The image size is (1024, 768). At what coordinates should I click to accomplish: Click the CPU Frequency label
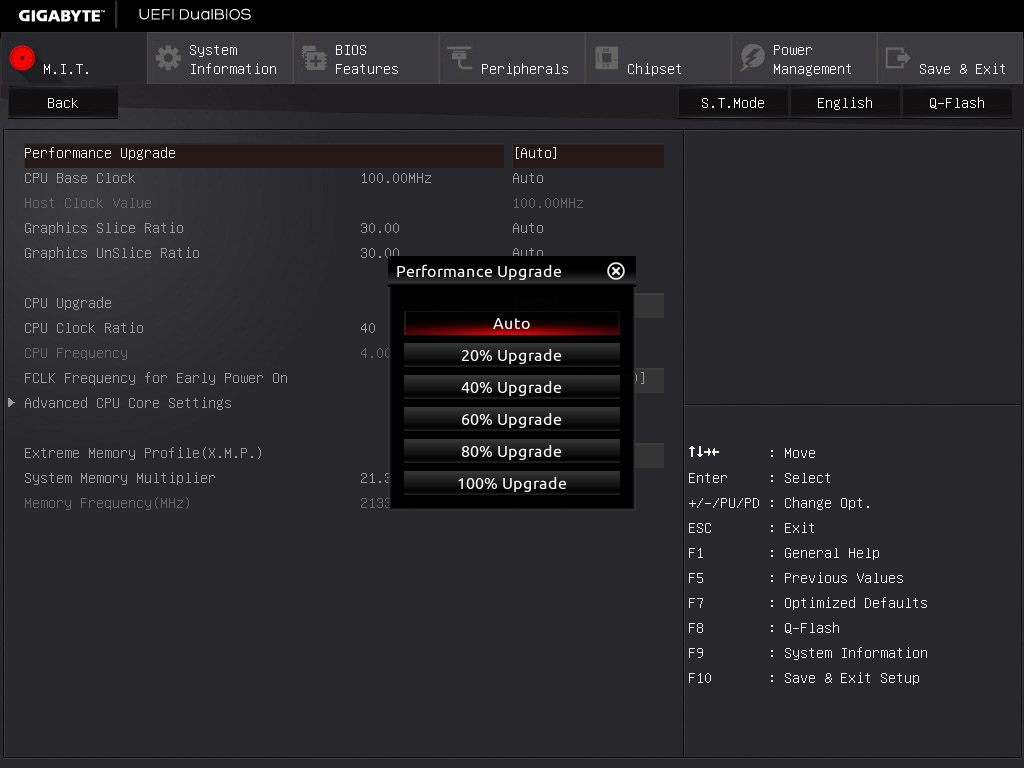coord(76,353)
